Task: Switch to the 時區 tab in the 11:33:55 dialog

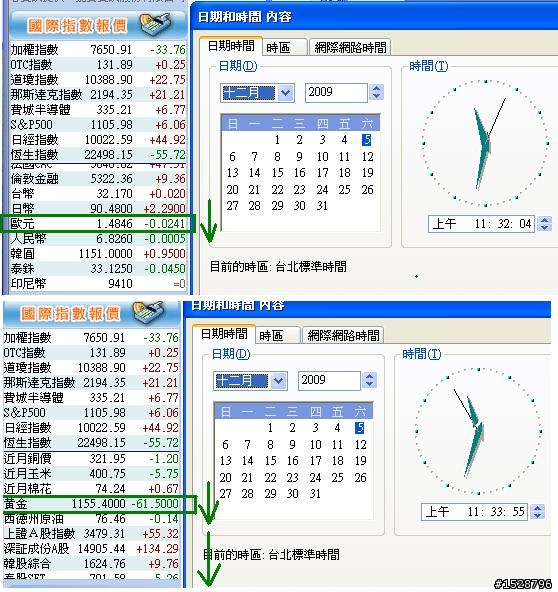Action: (x=277, y=335)
